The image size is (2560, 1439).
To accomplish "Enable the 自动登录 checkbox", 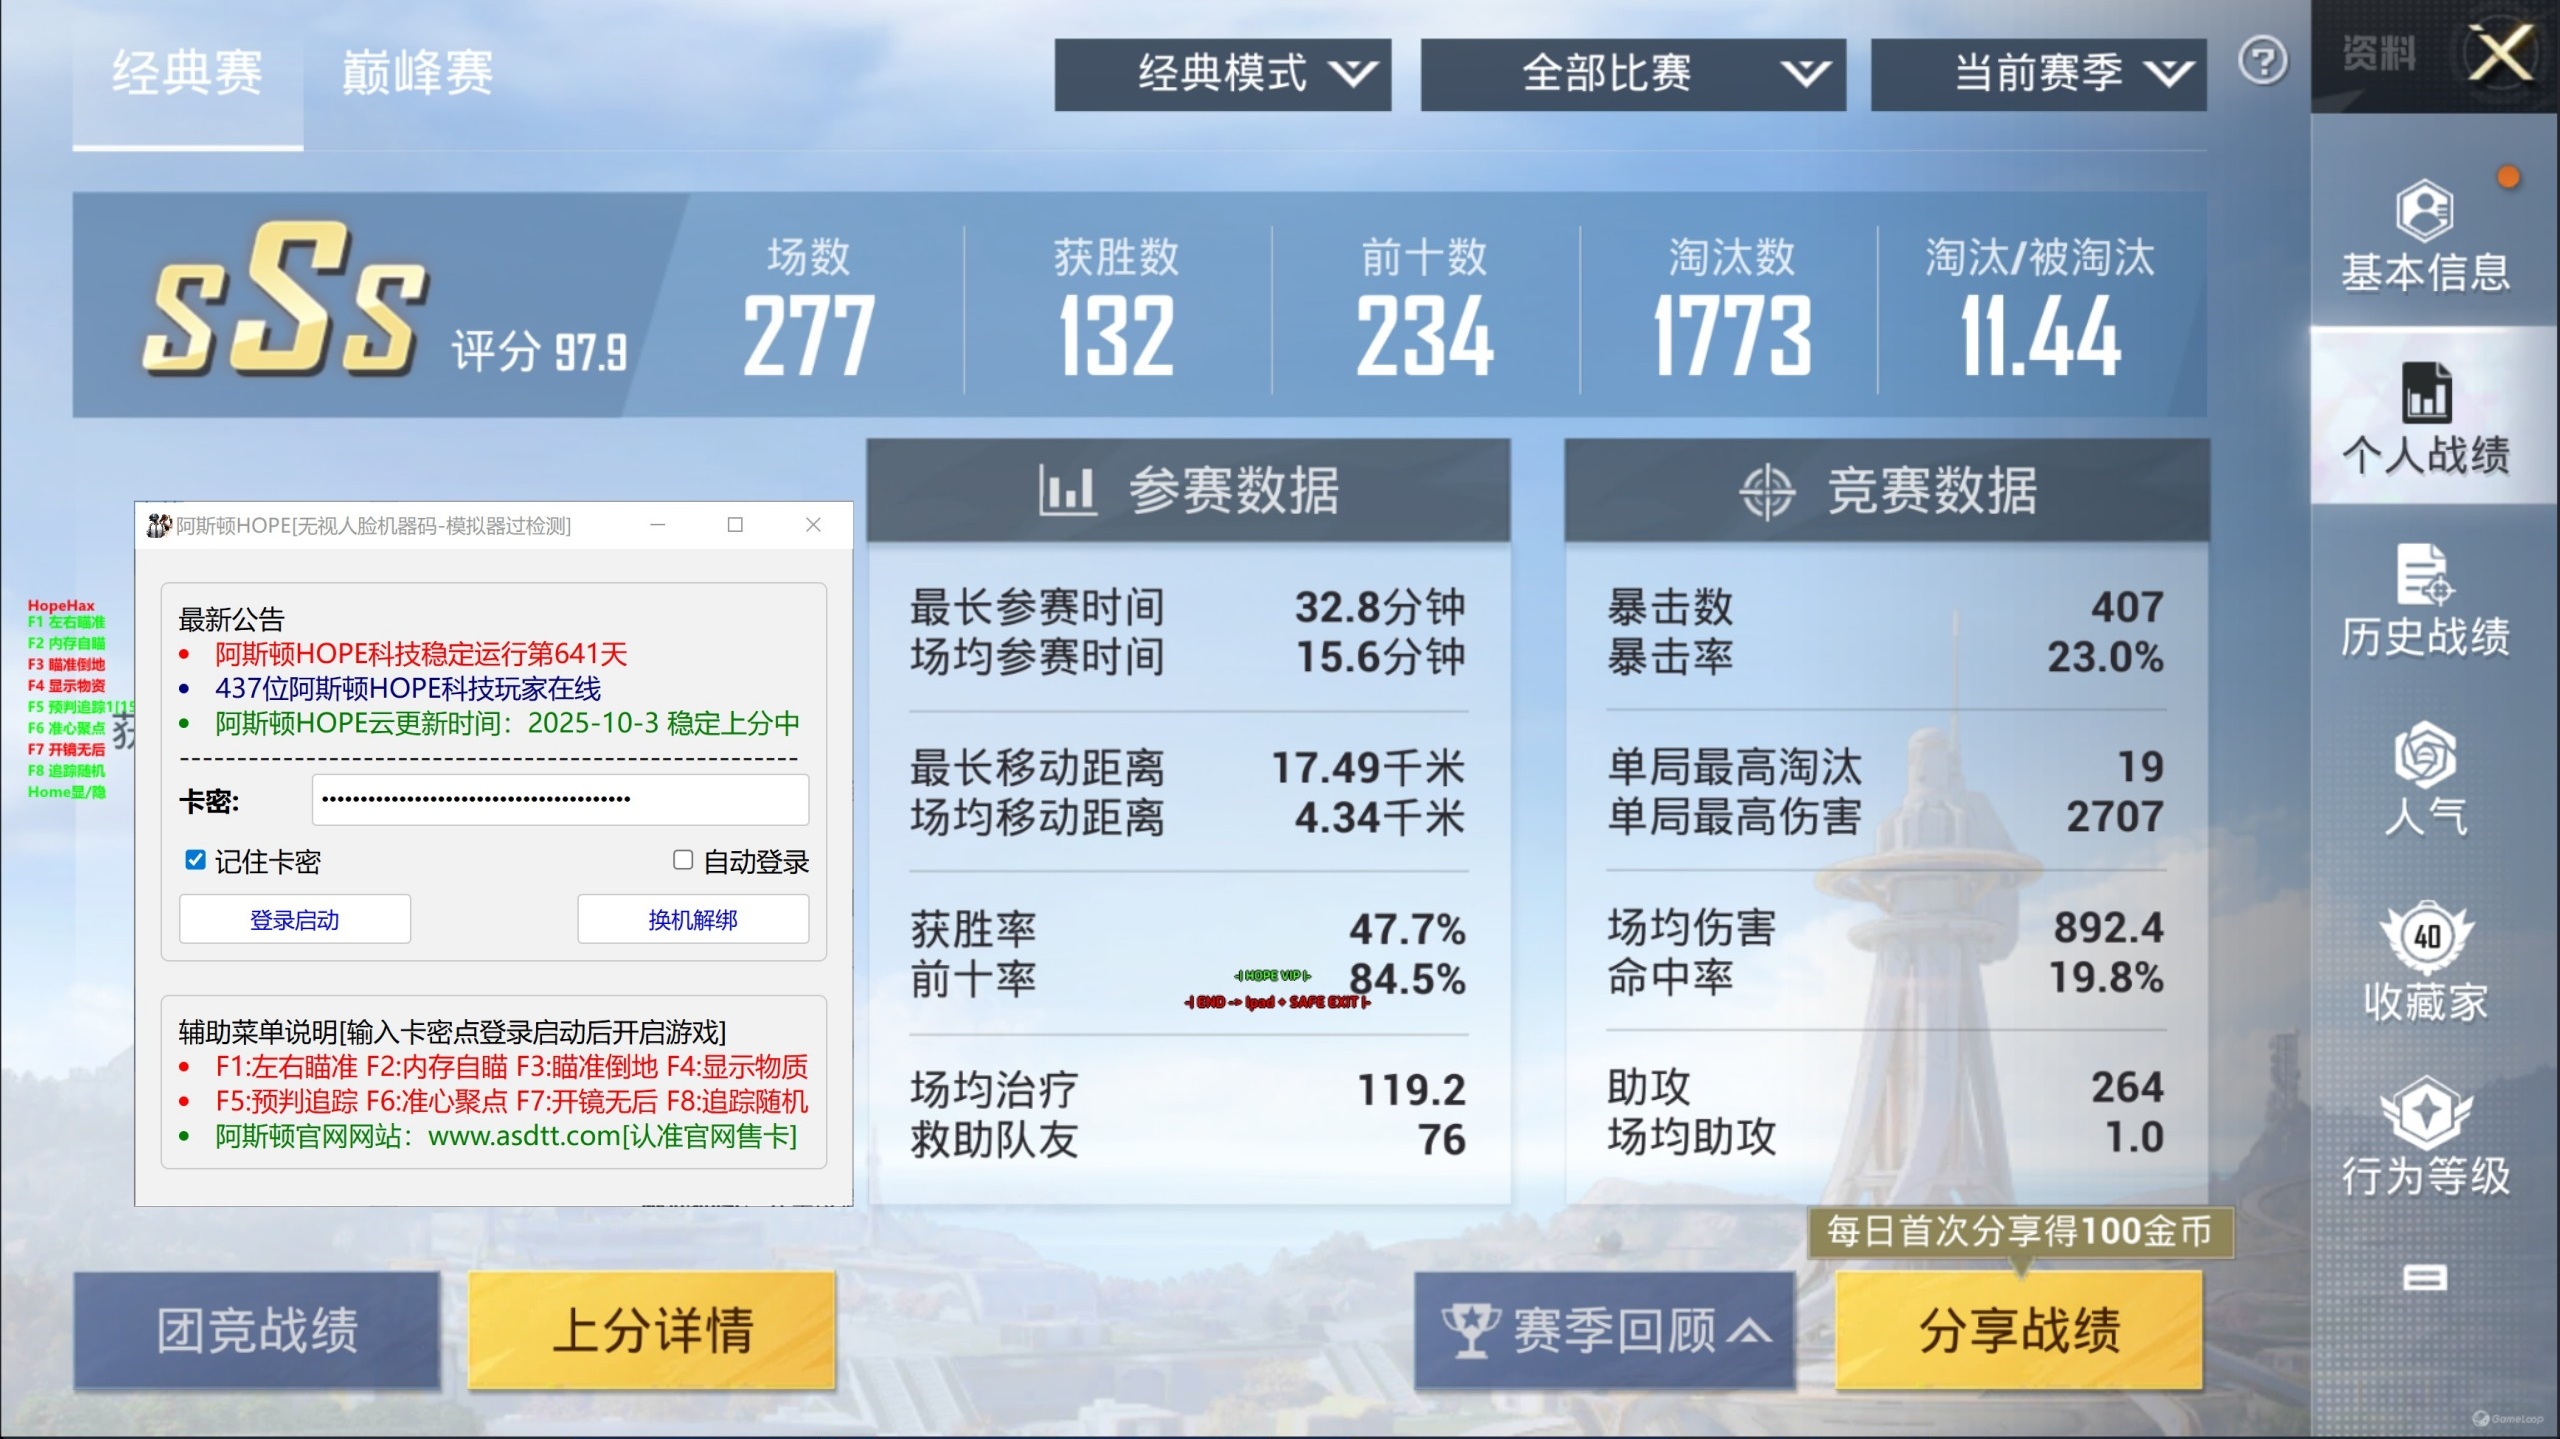I will [x=683, y=860].
